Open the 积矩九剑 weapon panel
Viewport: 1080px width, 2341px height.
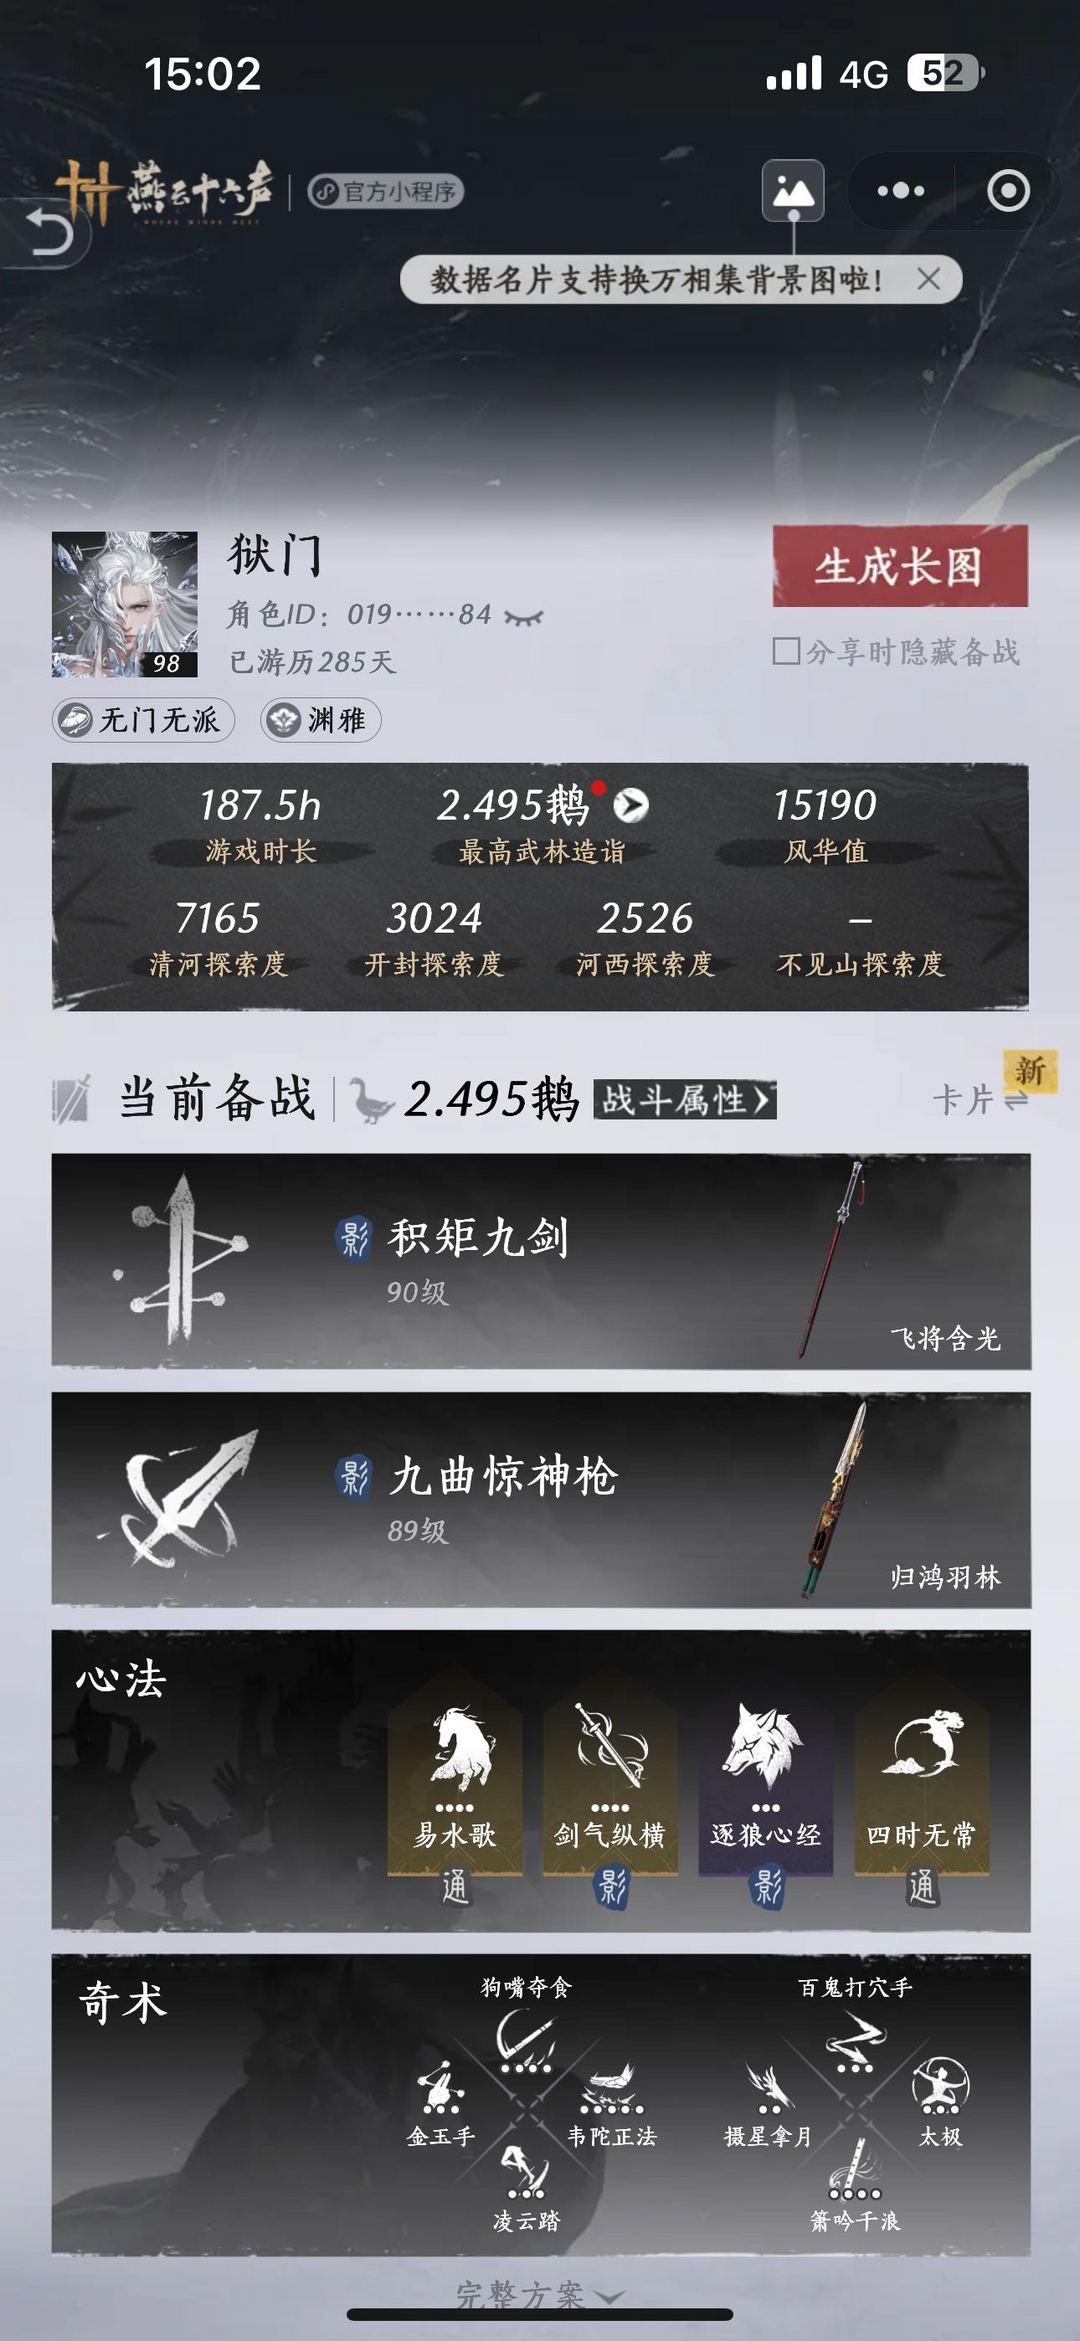pos(541,1261)
